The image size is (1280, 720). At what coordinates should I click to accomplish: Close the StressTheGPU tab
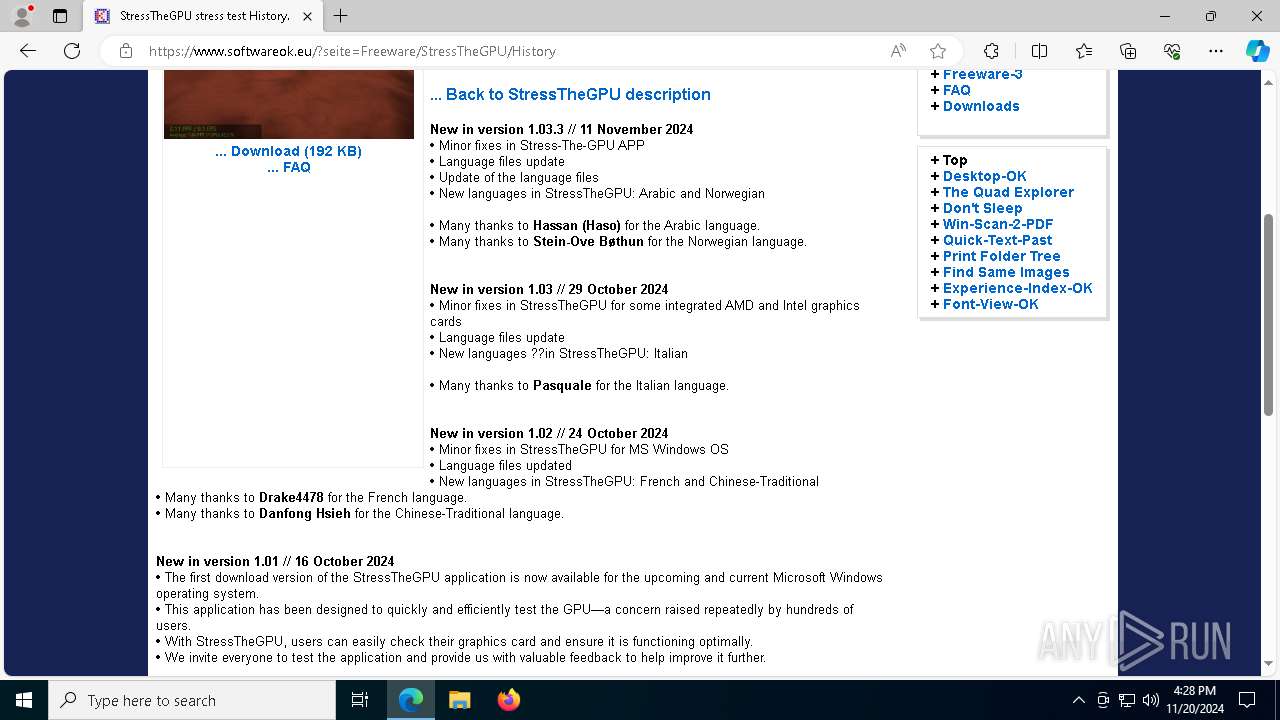[307, 16]
